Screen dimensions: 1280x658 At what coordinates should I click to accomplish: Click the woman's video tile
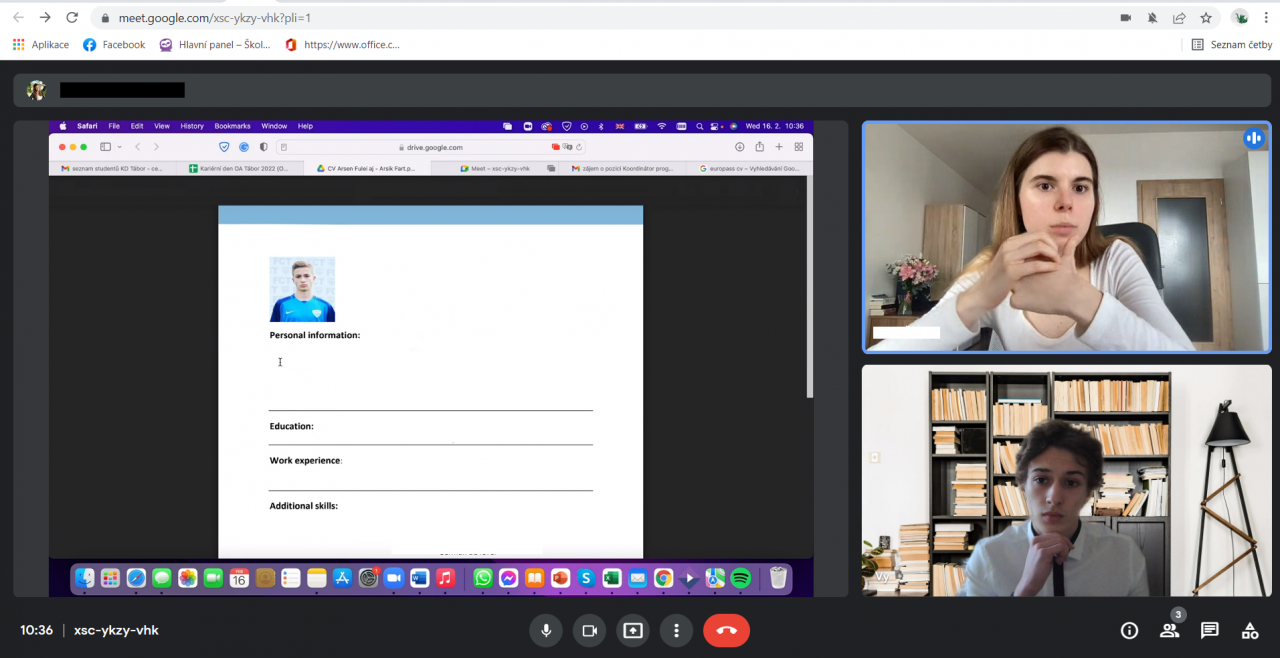[1066, 237]
